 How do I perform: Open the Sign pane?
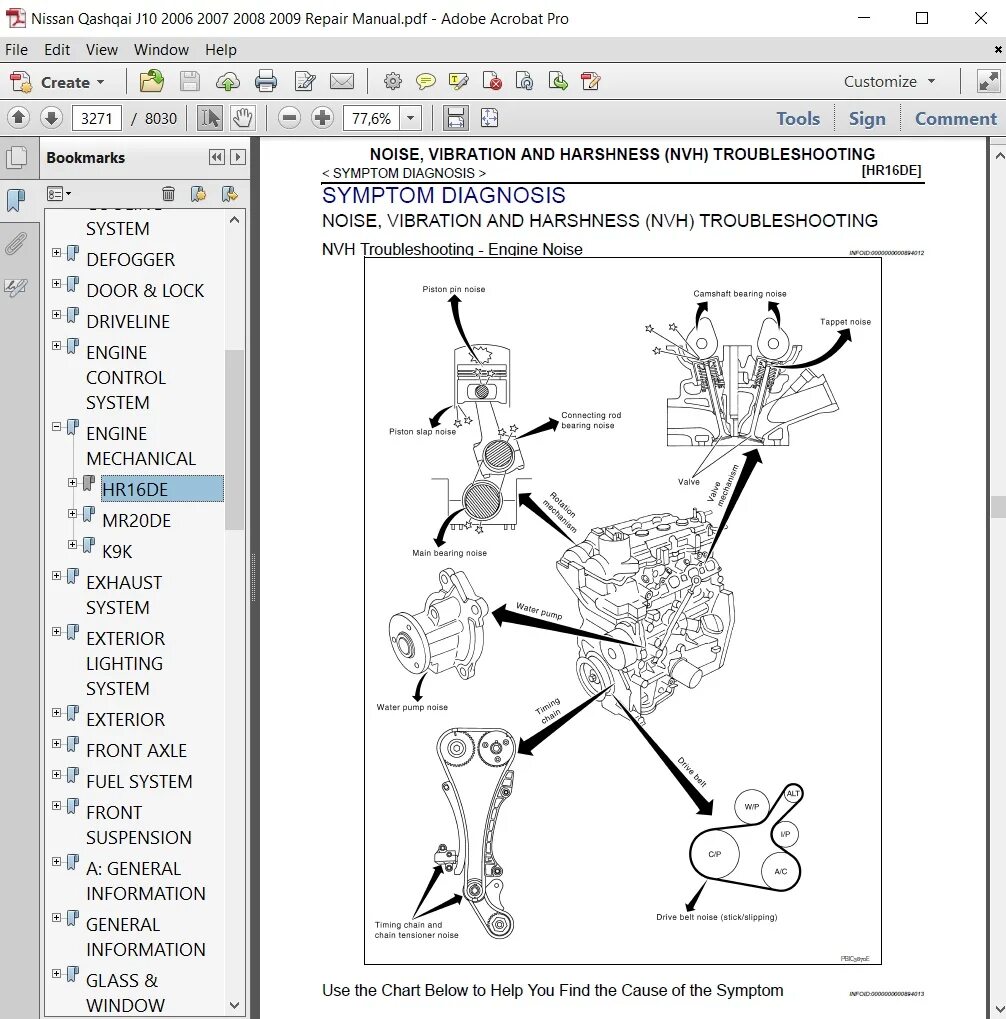pos(867,118)
